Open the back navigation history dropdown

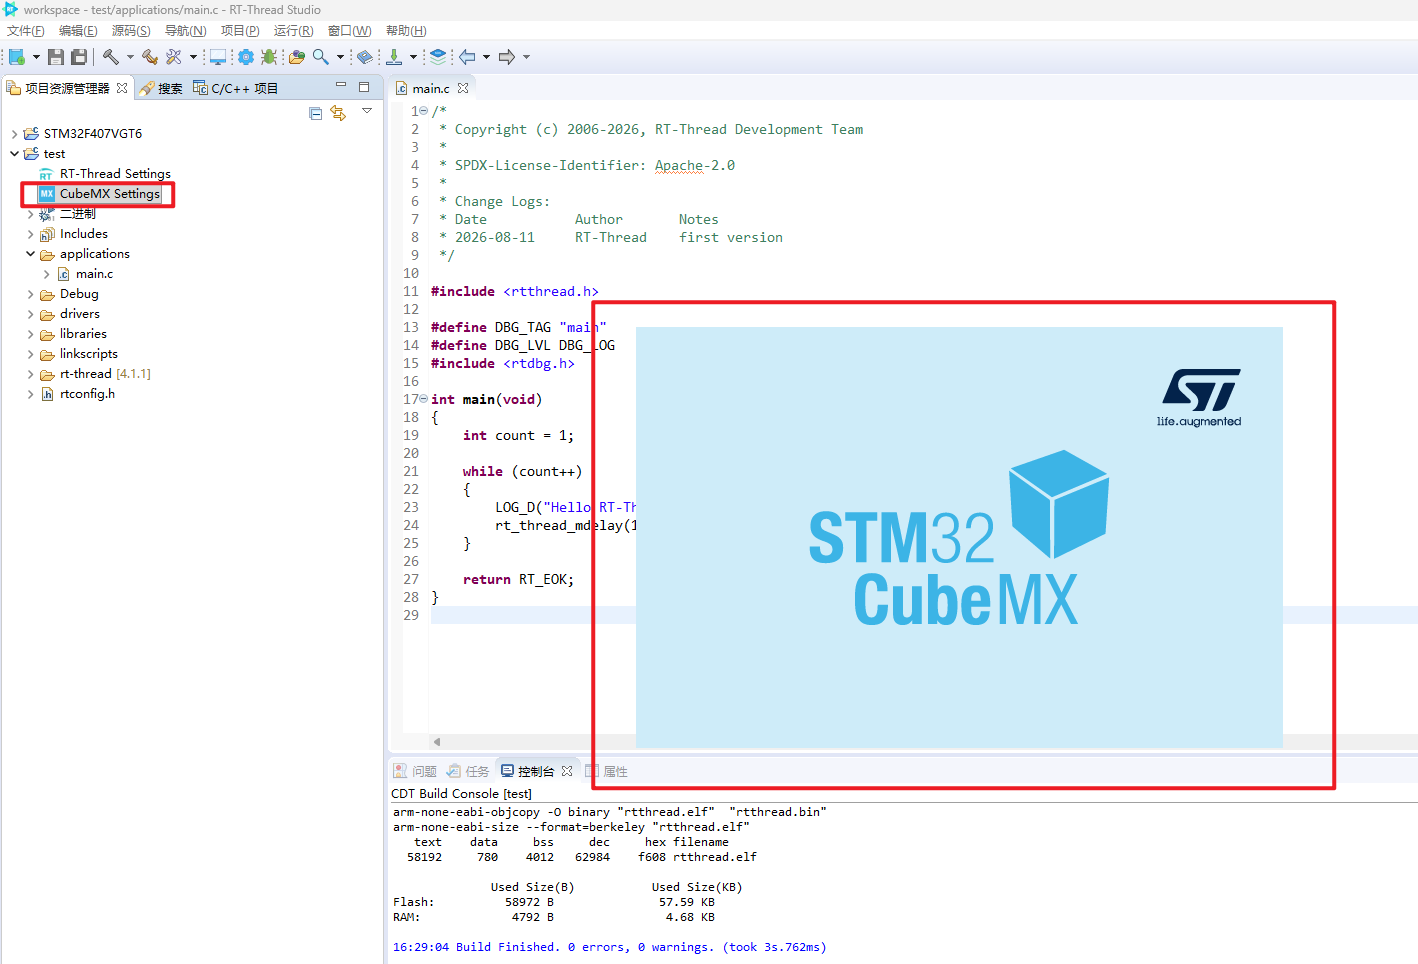click(x=486, y=57)
